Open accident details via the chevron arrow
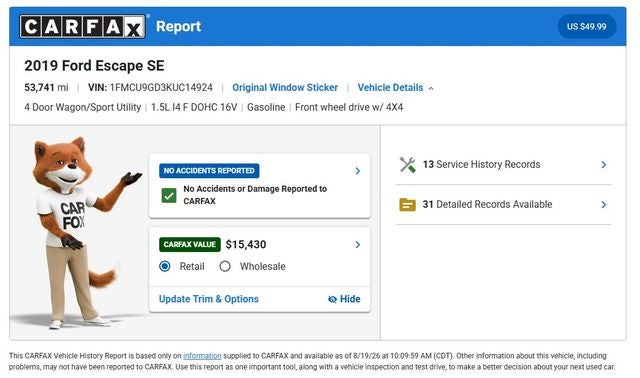This screenshot has width=640, height=378. [x=358, y=171]
